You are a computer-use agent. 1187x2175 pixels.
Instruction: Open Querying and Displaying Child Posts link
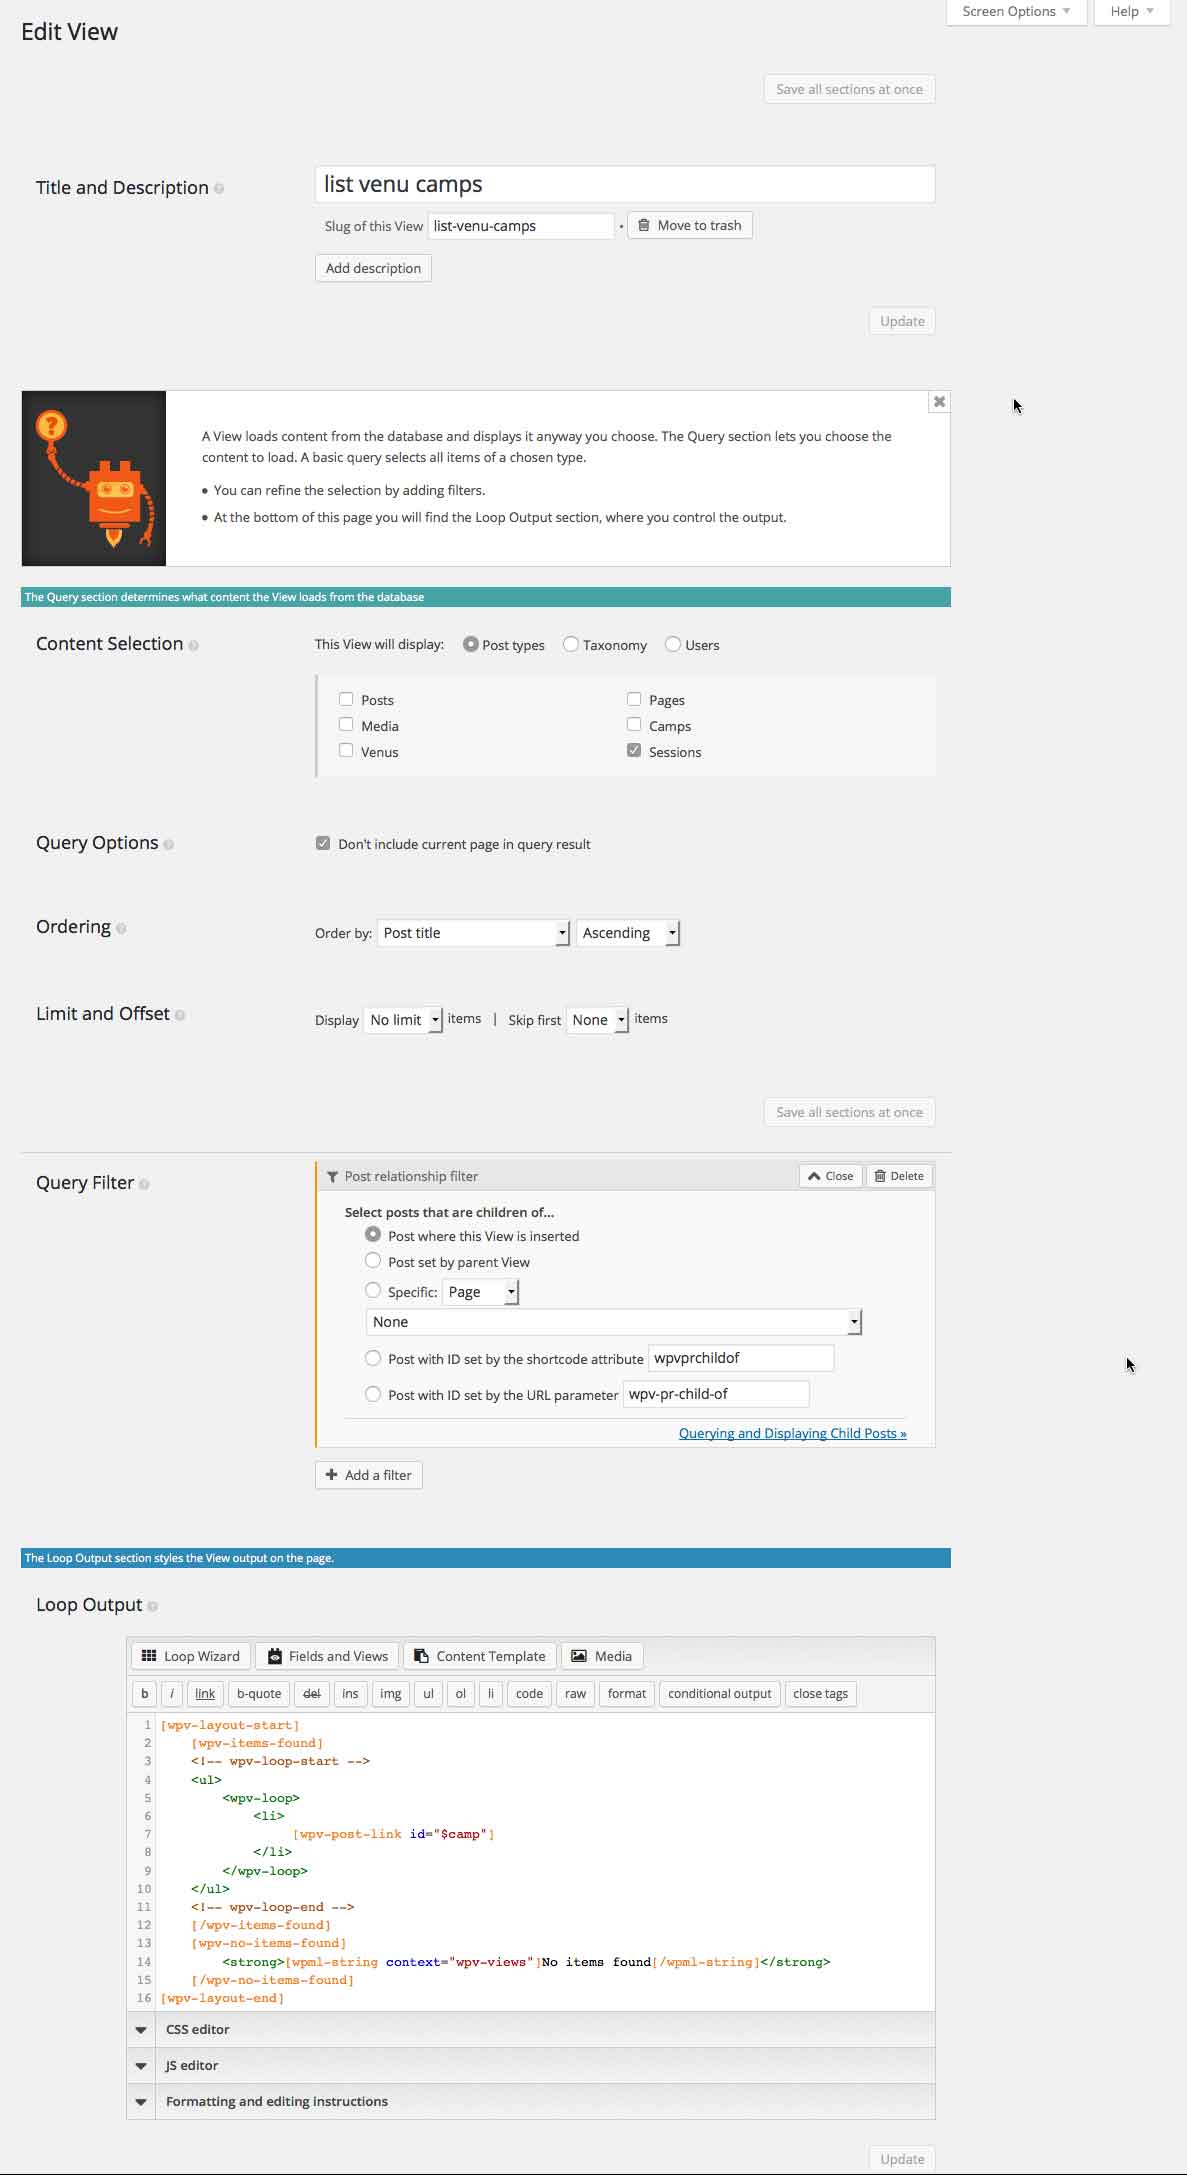point(793,1433)
